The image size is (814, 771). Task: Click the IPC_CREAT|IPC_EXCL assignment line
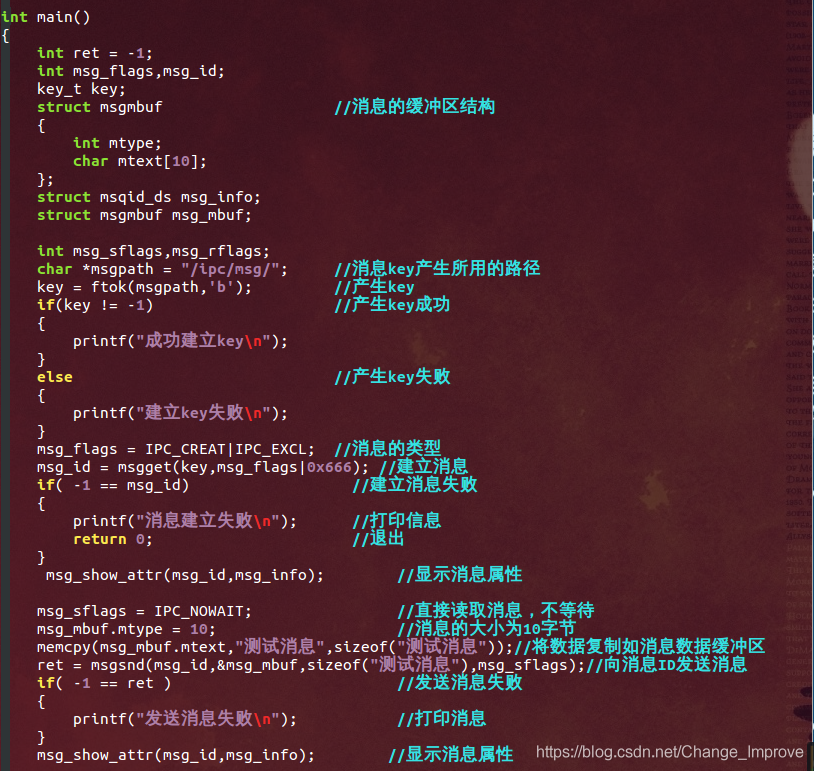point(175,449)
